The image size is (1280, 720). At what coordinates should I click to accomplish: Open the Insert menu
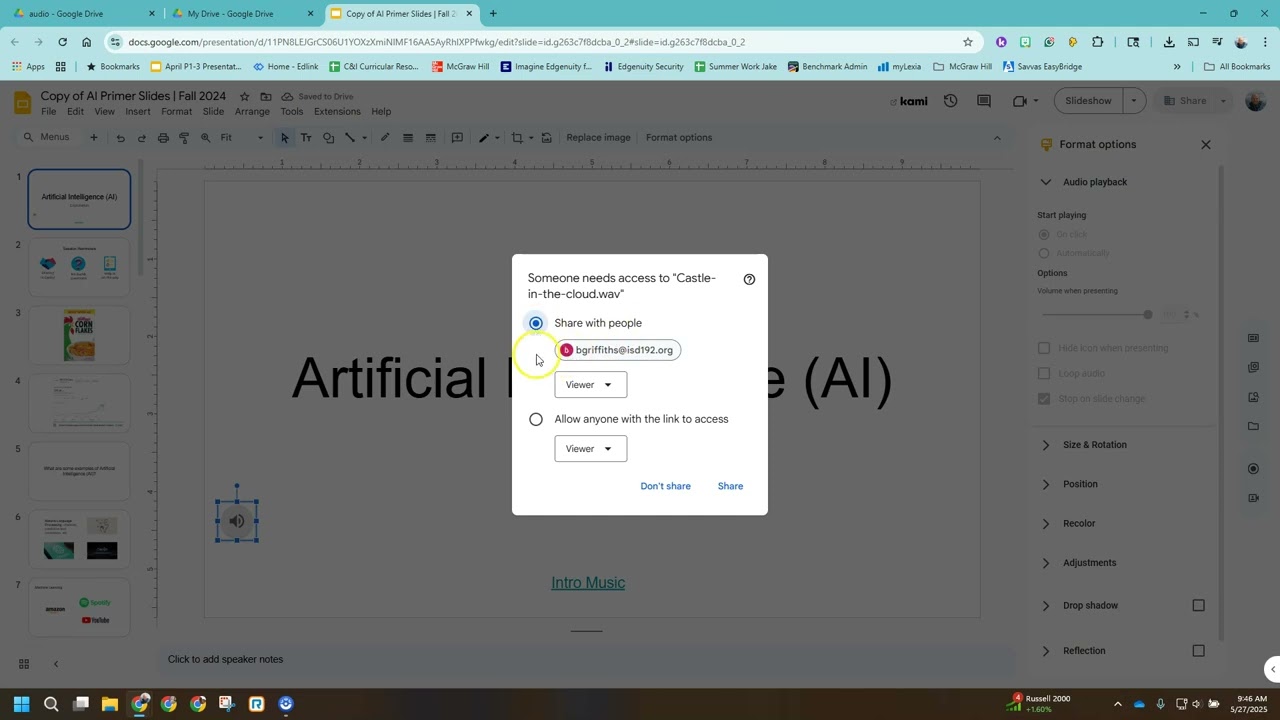[138, 112]
